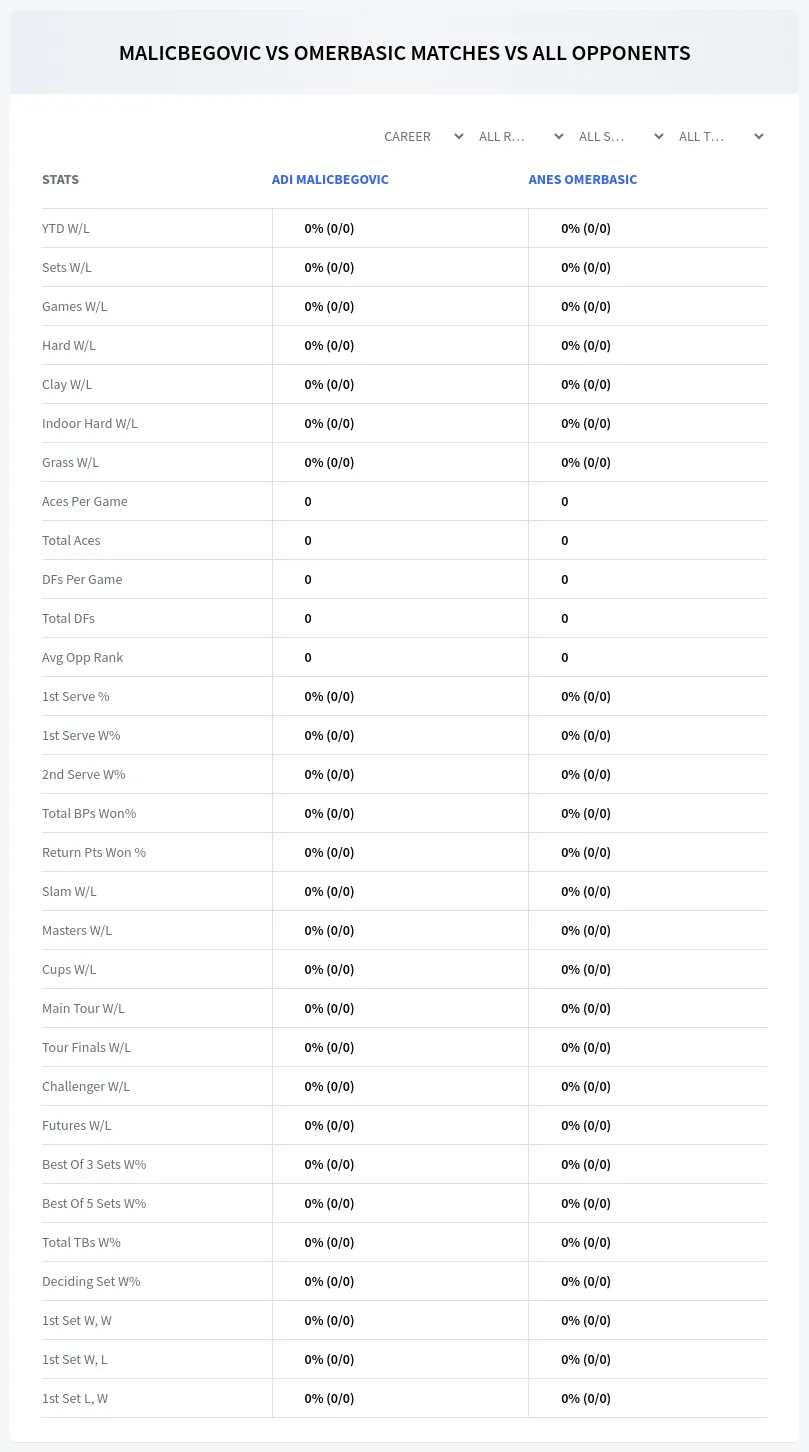Open Anes Omerbasic player profile link
809x1452 pixels.
[x=583, y=180]
